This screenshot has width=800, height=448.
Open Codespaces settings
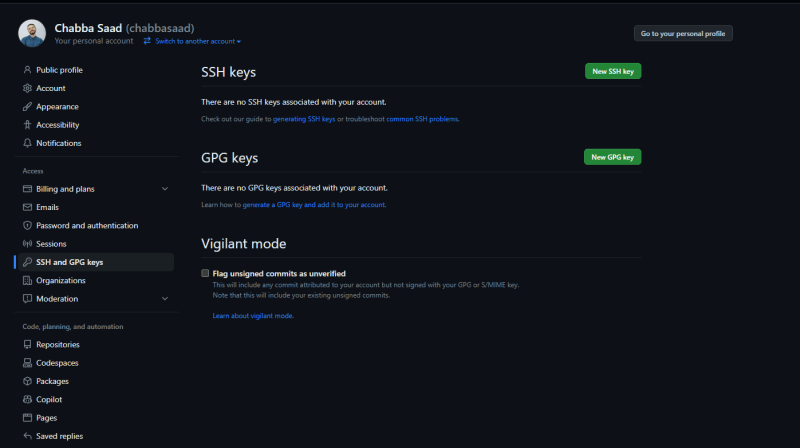pyautogui.click(x=57, y=363)
